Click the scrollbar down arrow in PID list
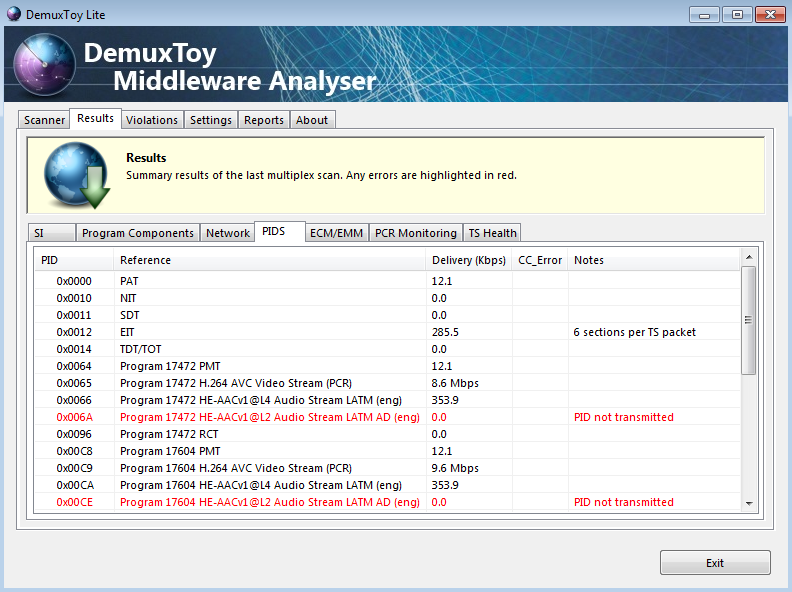 pyautogui.click(x=749, y=504)
